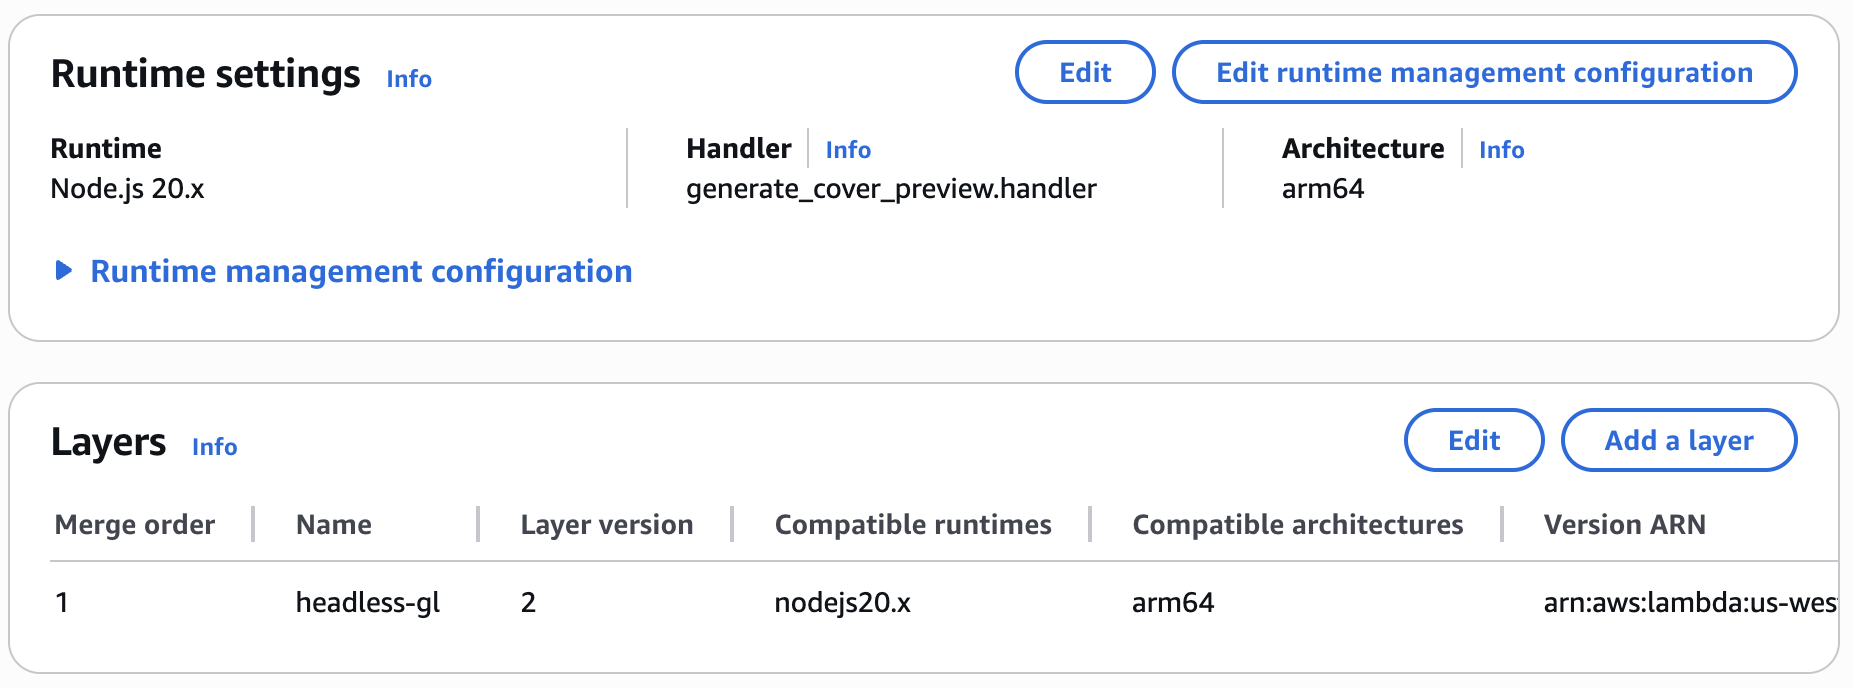Screen dimensions: 1854x688
Task: Click Edit button in Runtime settings
Action: [x=1085, y=72]
